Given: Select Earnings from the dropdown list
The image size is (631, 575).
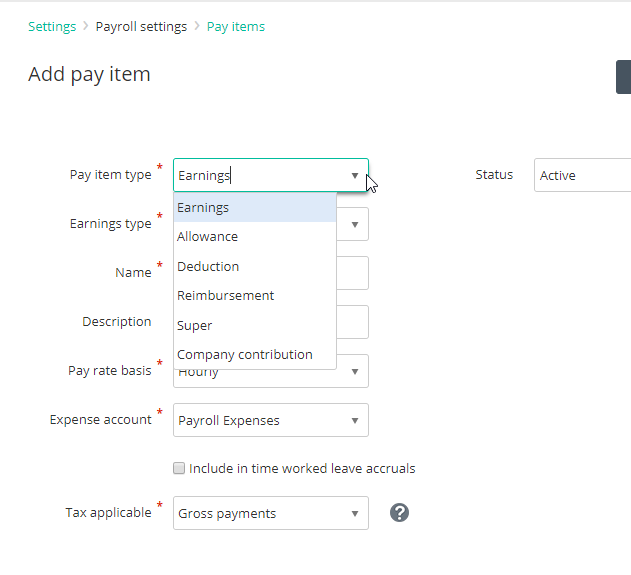Looking at the screenshot, I should [255, 208].
